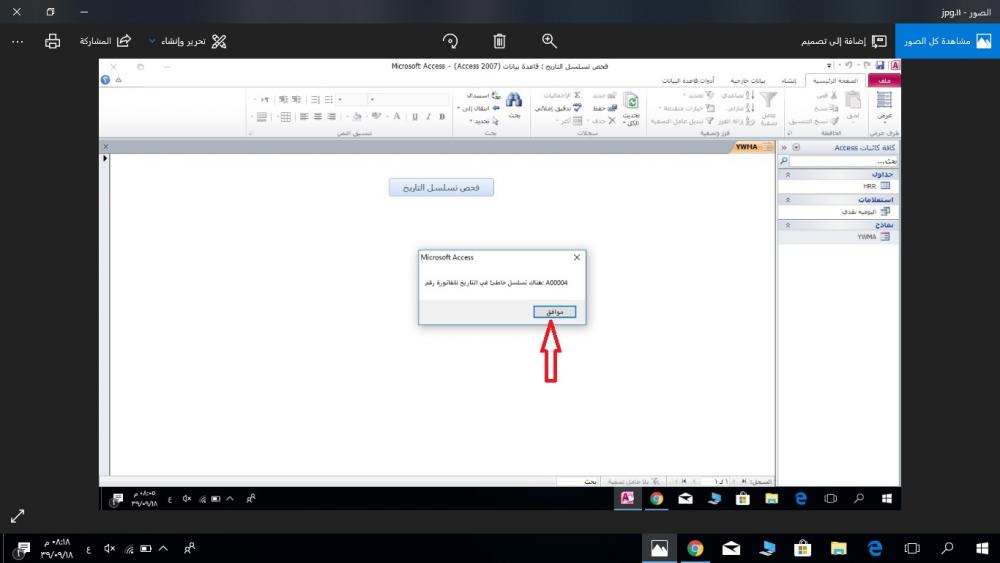Screen dimensions: 1000x563
Task: Click the muted volume icon on bottom taskbar
Action: [110, 548]
